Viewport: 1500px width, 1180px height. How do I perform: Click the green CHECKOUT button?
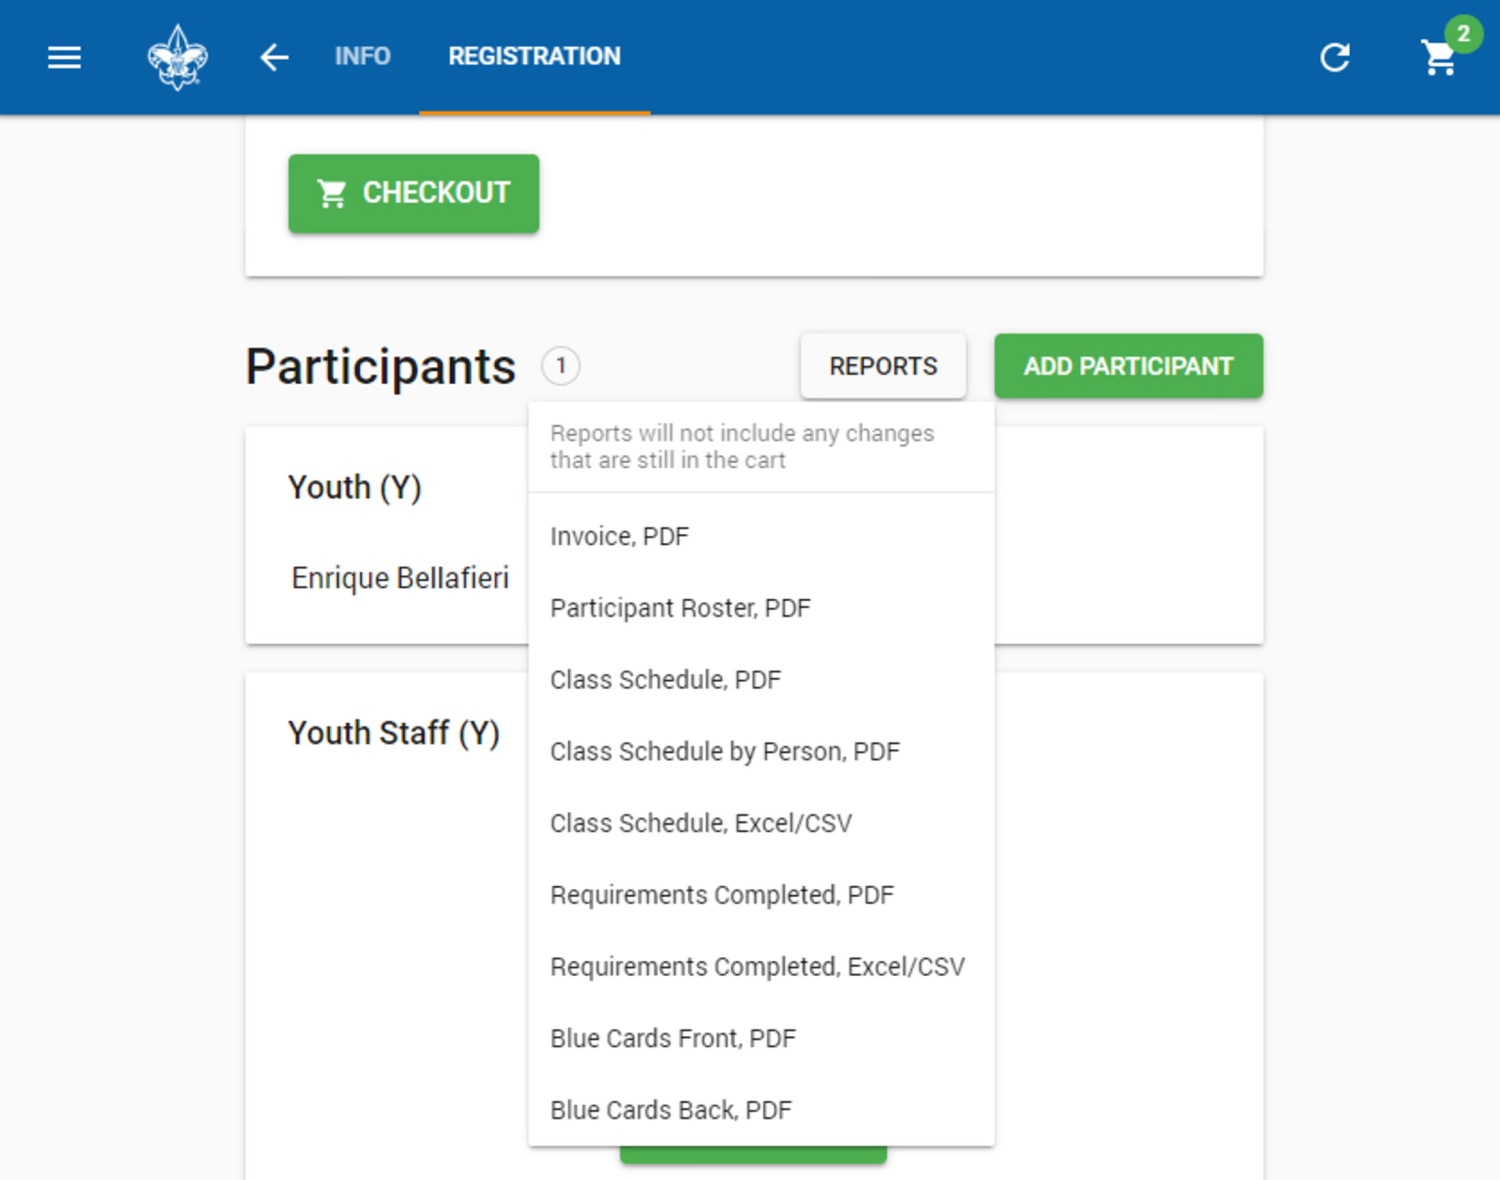click(414, 193)
